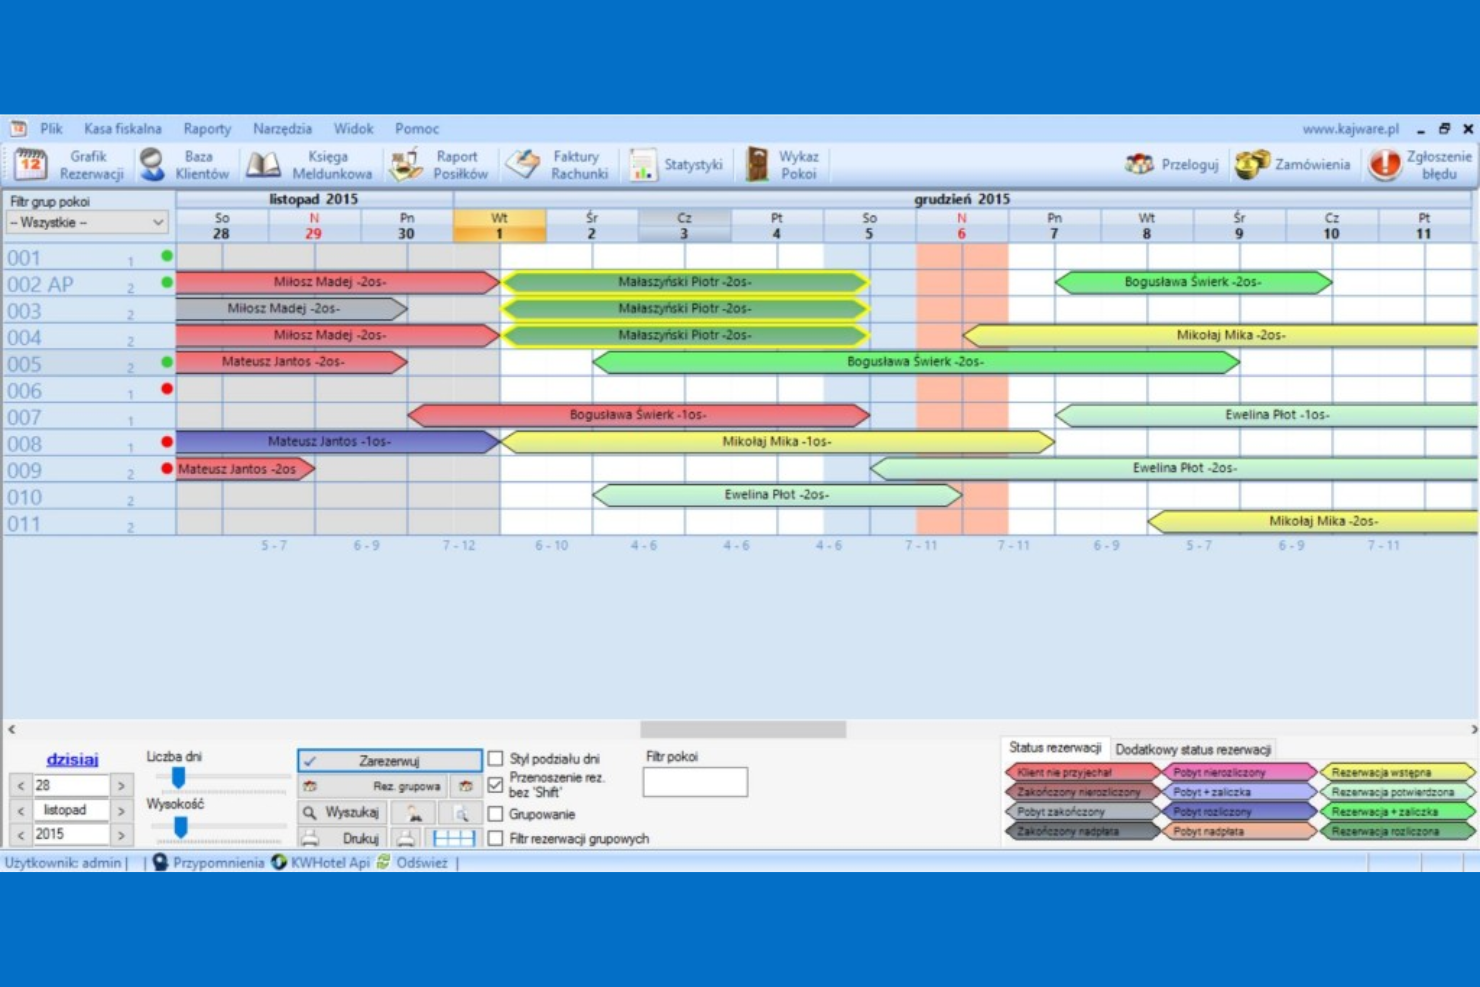Adjust the Wysokość slider
This screenshot has height=987, width=1480.
point(181,827)
